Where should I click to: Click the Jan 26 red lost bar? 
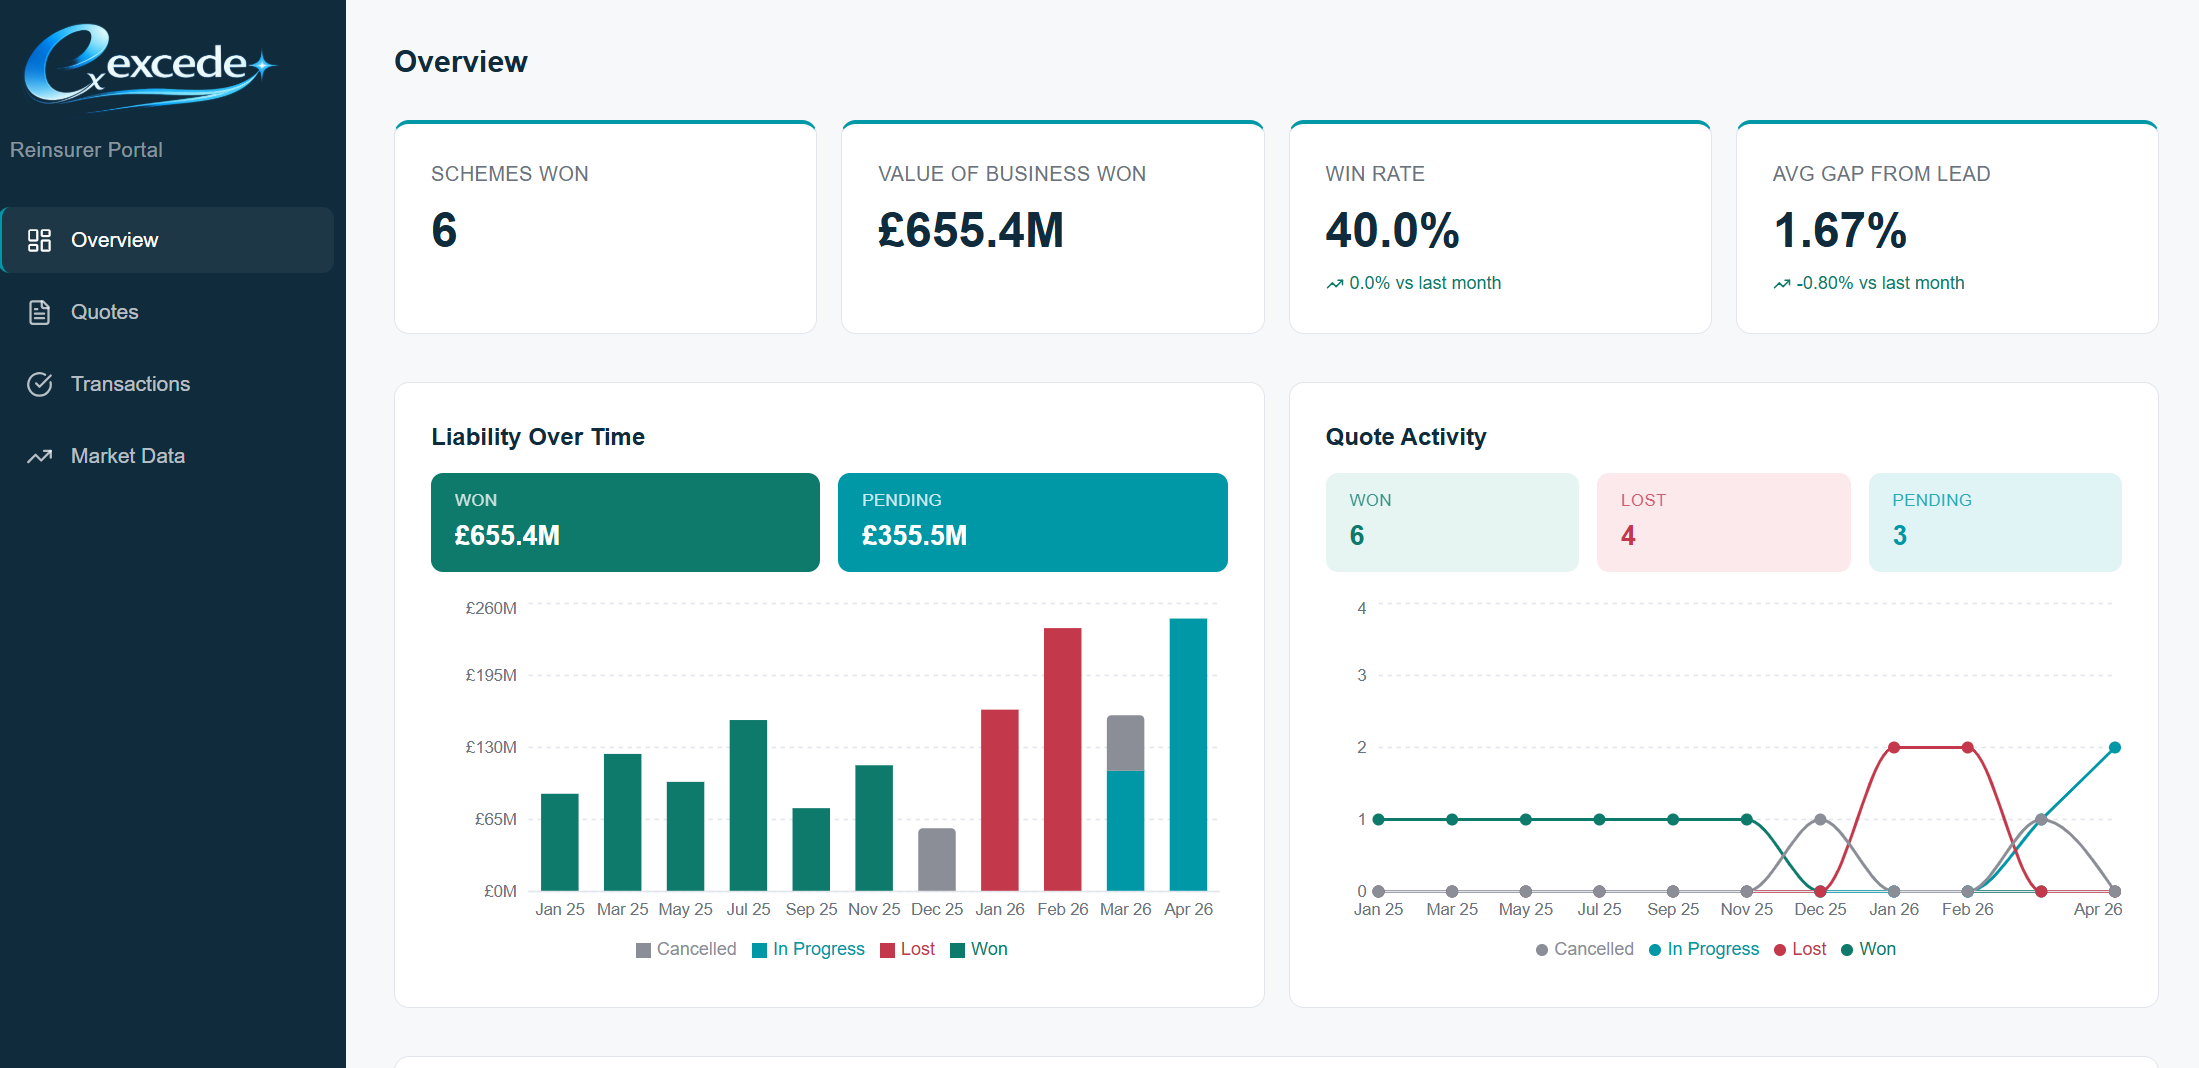click(x=1000, y=800)
